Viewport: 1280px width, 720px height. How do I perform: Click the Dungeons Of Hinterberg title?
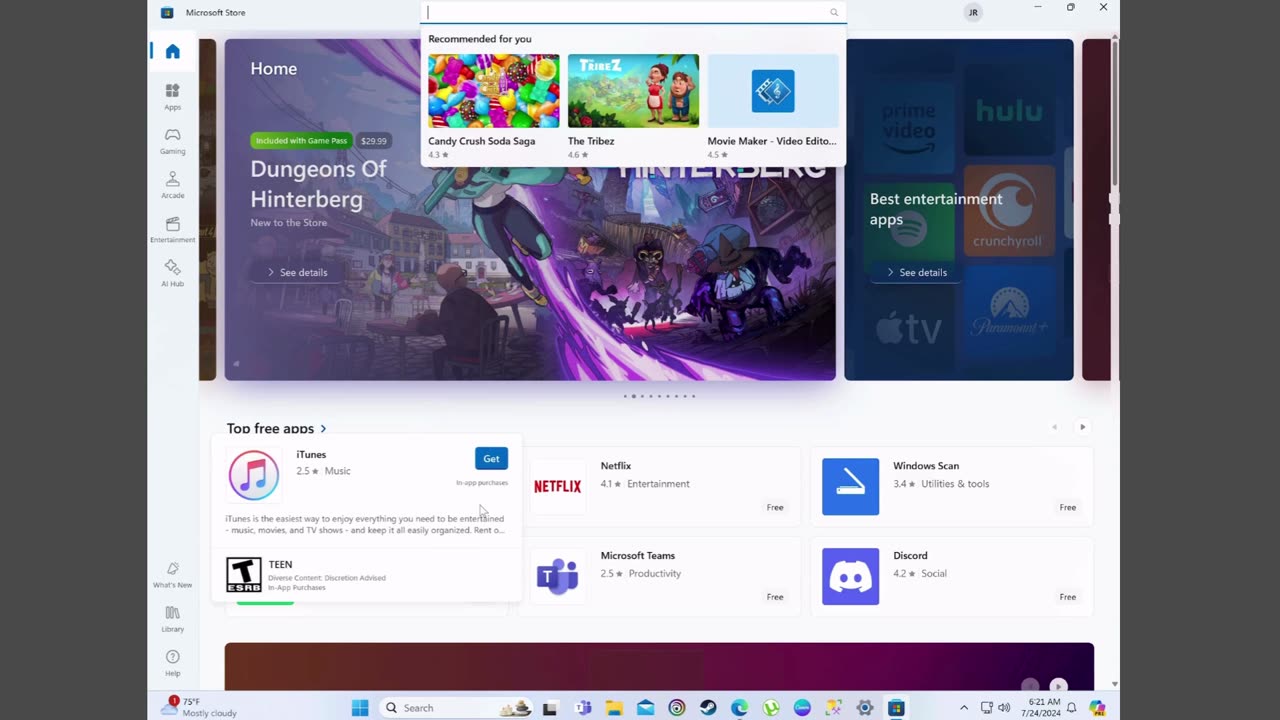pos(318,184)
